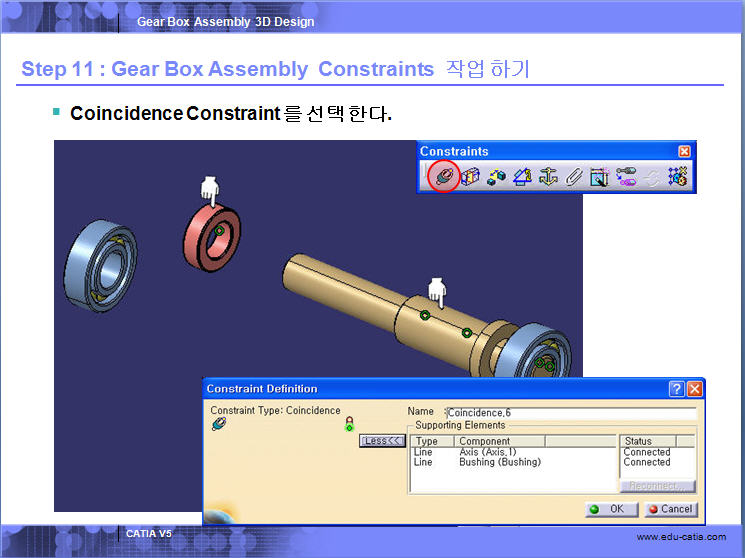Click the Reuse Pattern icon
This screenshot has height=558, width=745.
coord(678,177)
